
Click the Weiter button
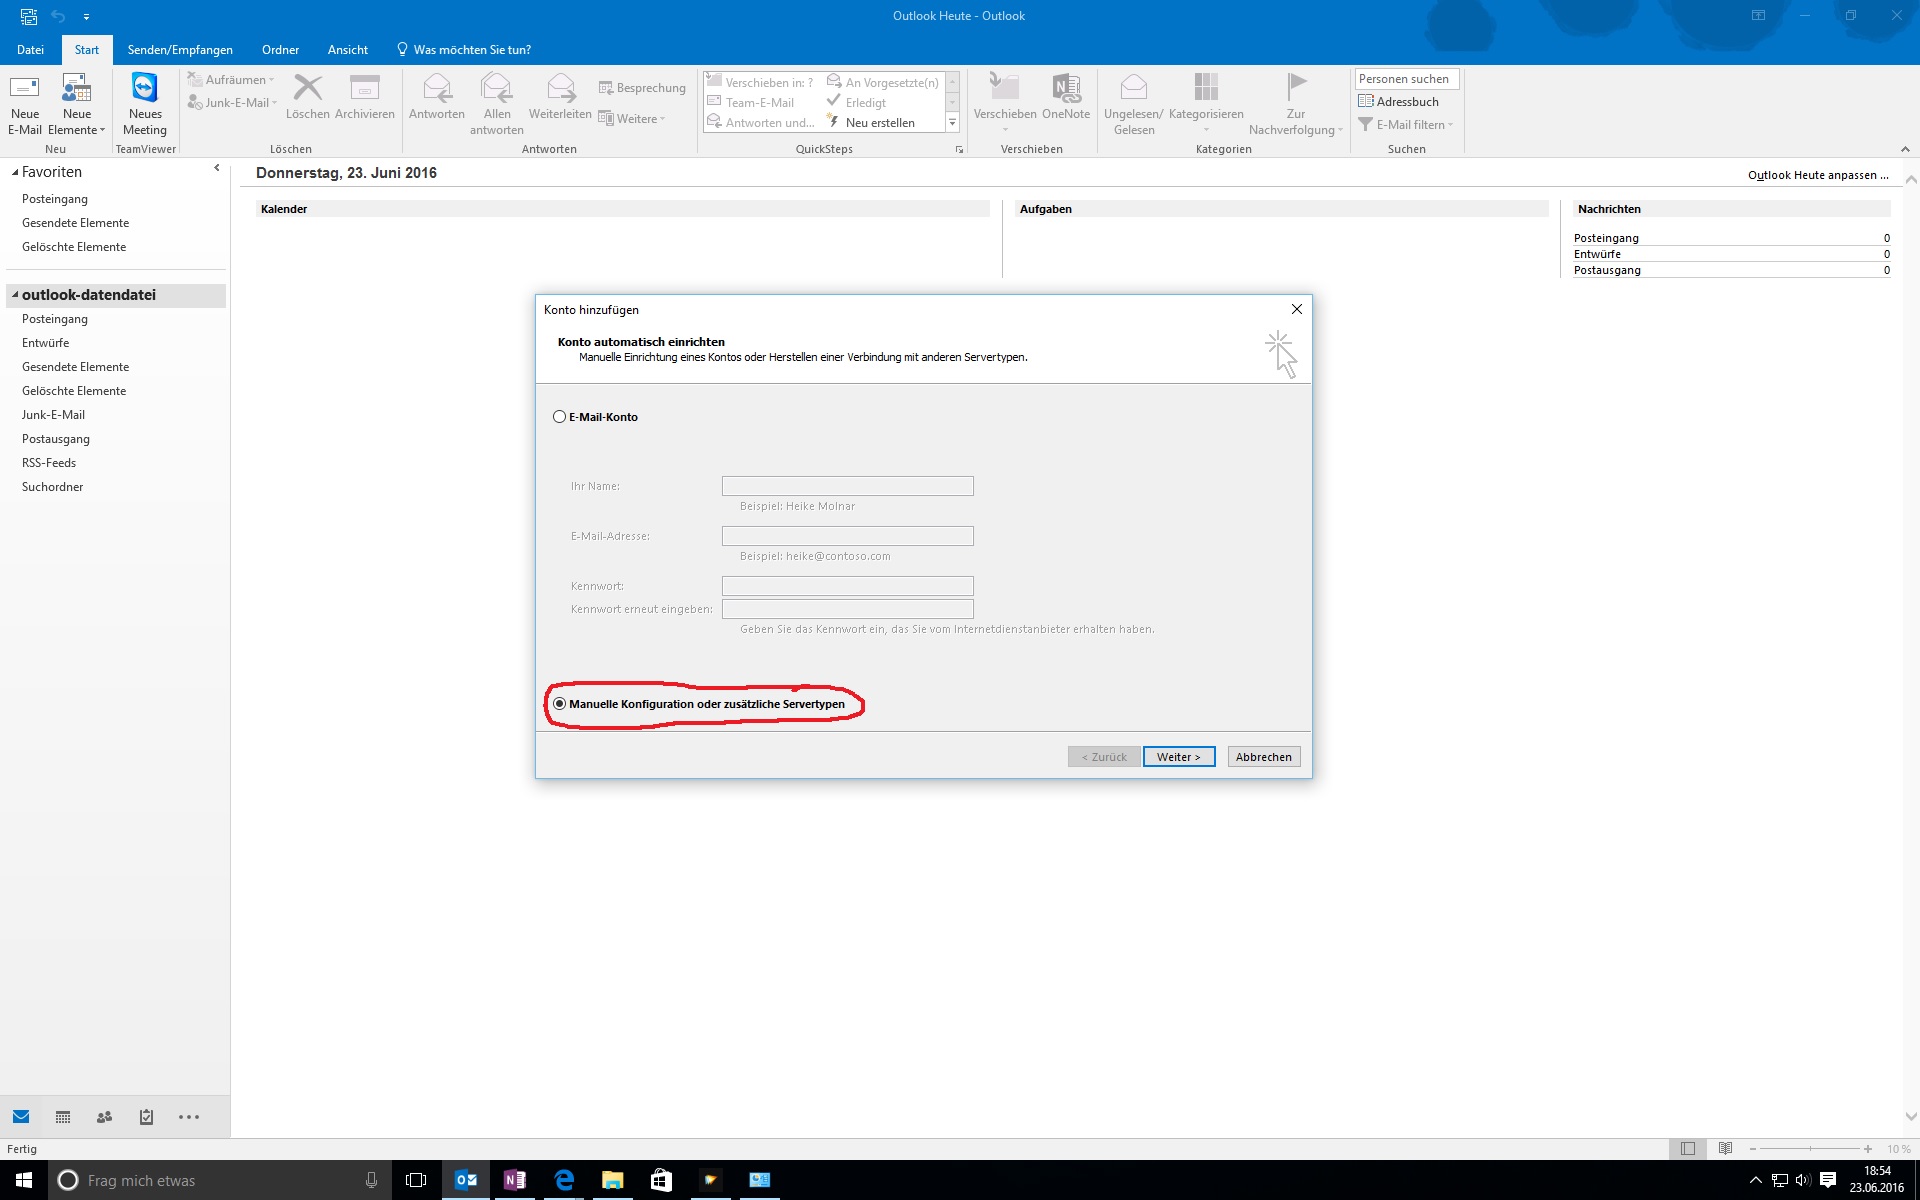(1178, 757)
